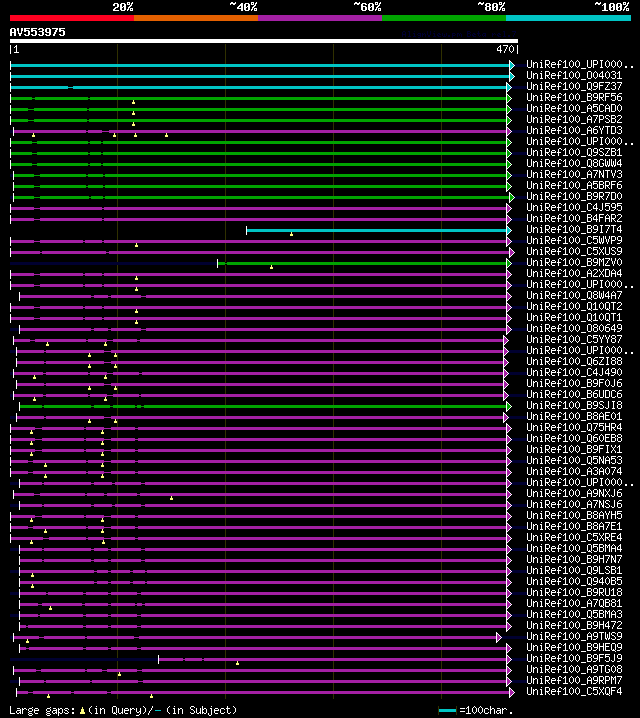Click the arrowhead ending the UniRef100_B9SJI8 alignment

click(x=509, y=407)
